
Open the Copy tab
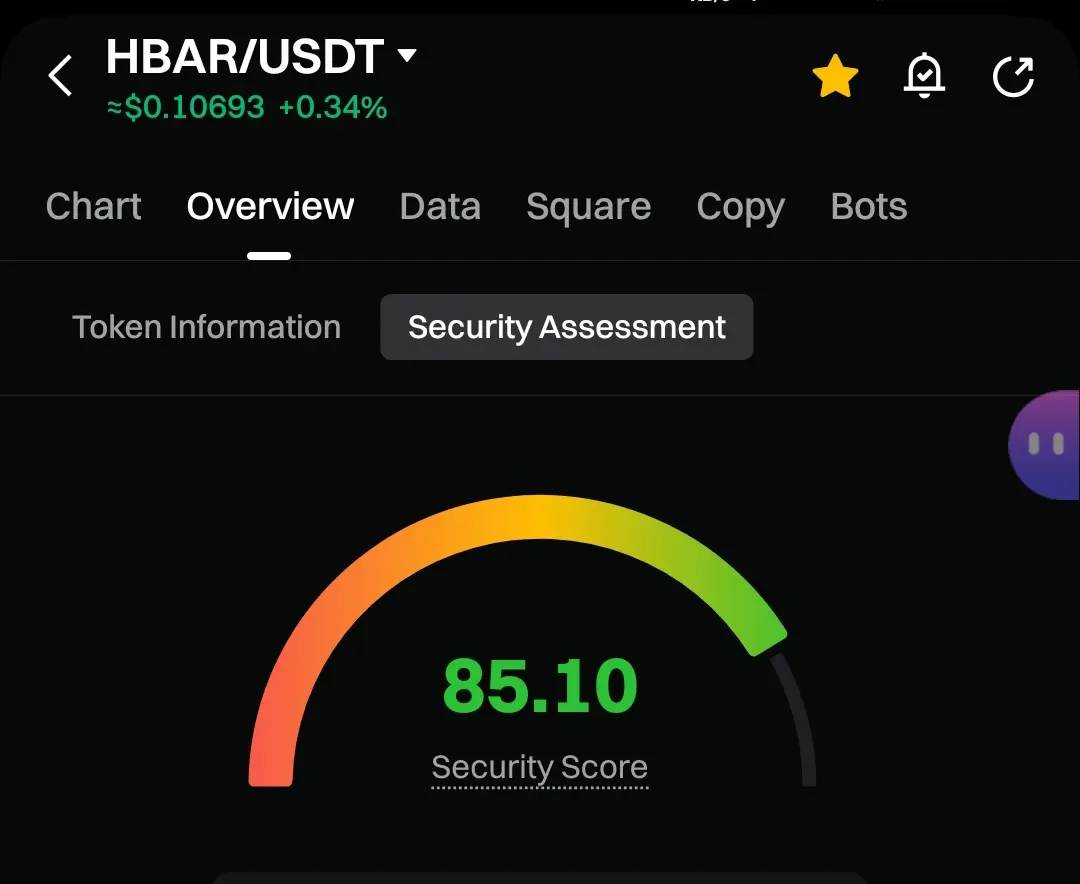[x=740, y=207]
